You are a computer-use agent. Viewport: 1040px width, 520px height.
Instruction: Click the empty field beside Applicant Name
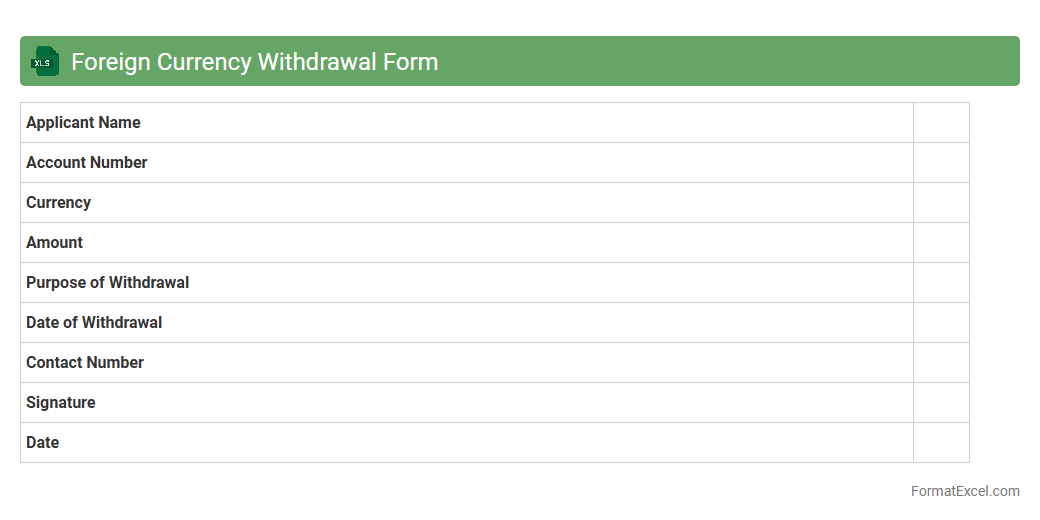pos(941,123)
